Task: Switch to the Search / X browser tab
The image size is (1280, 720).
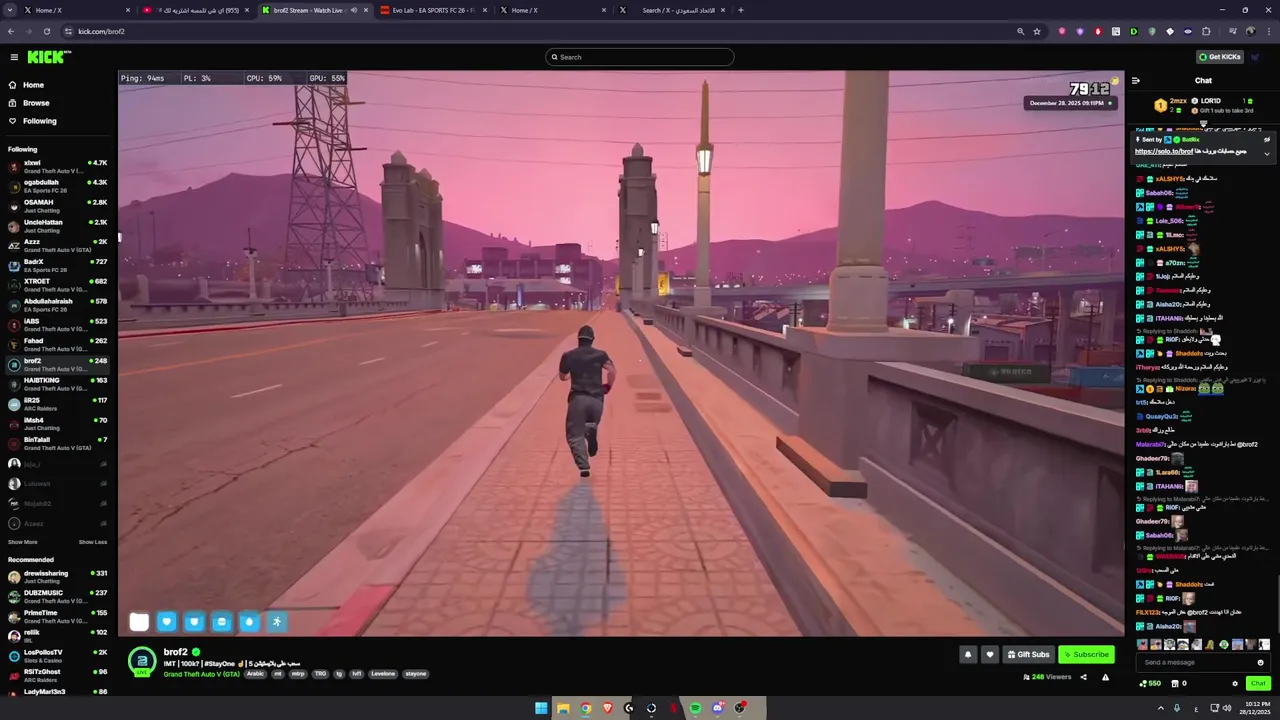Action: (673, 10)
